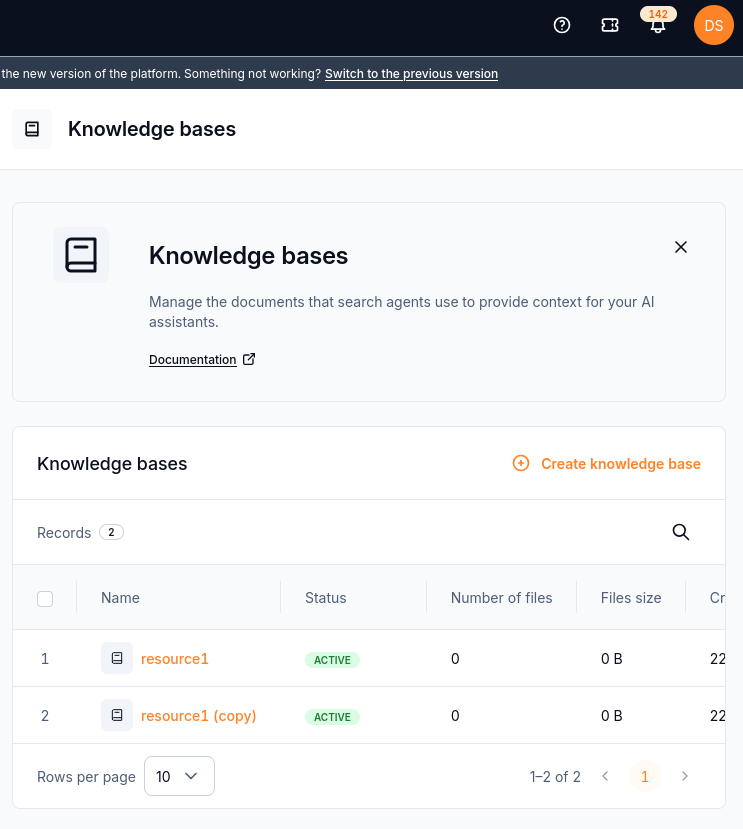The width and height of the screenshot is (743, 829).
Task: Go to the previous page arrow
Action: (x=606, y=776)
